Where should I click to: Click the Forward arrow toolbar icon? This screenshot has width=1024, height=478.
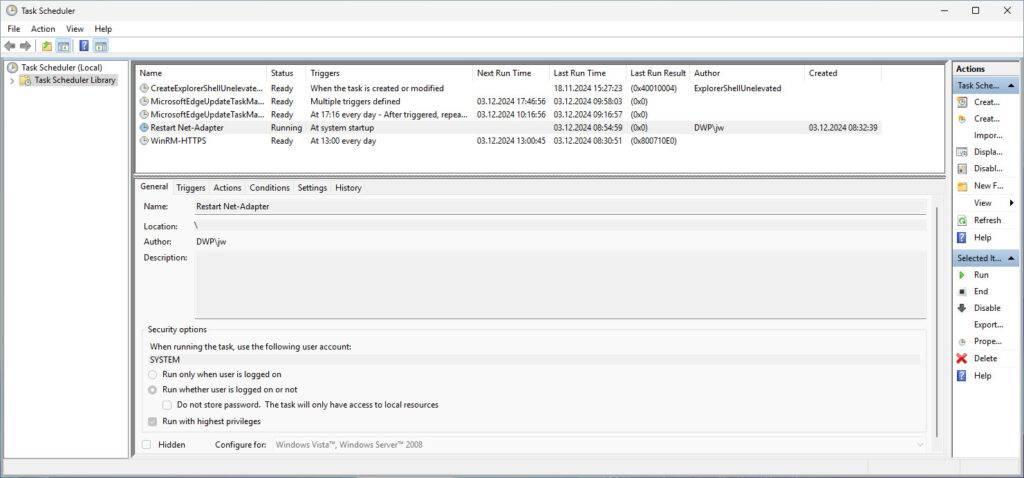pyautogui.click(x=25, y=46)
